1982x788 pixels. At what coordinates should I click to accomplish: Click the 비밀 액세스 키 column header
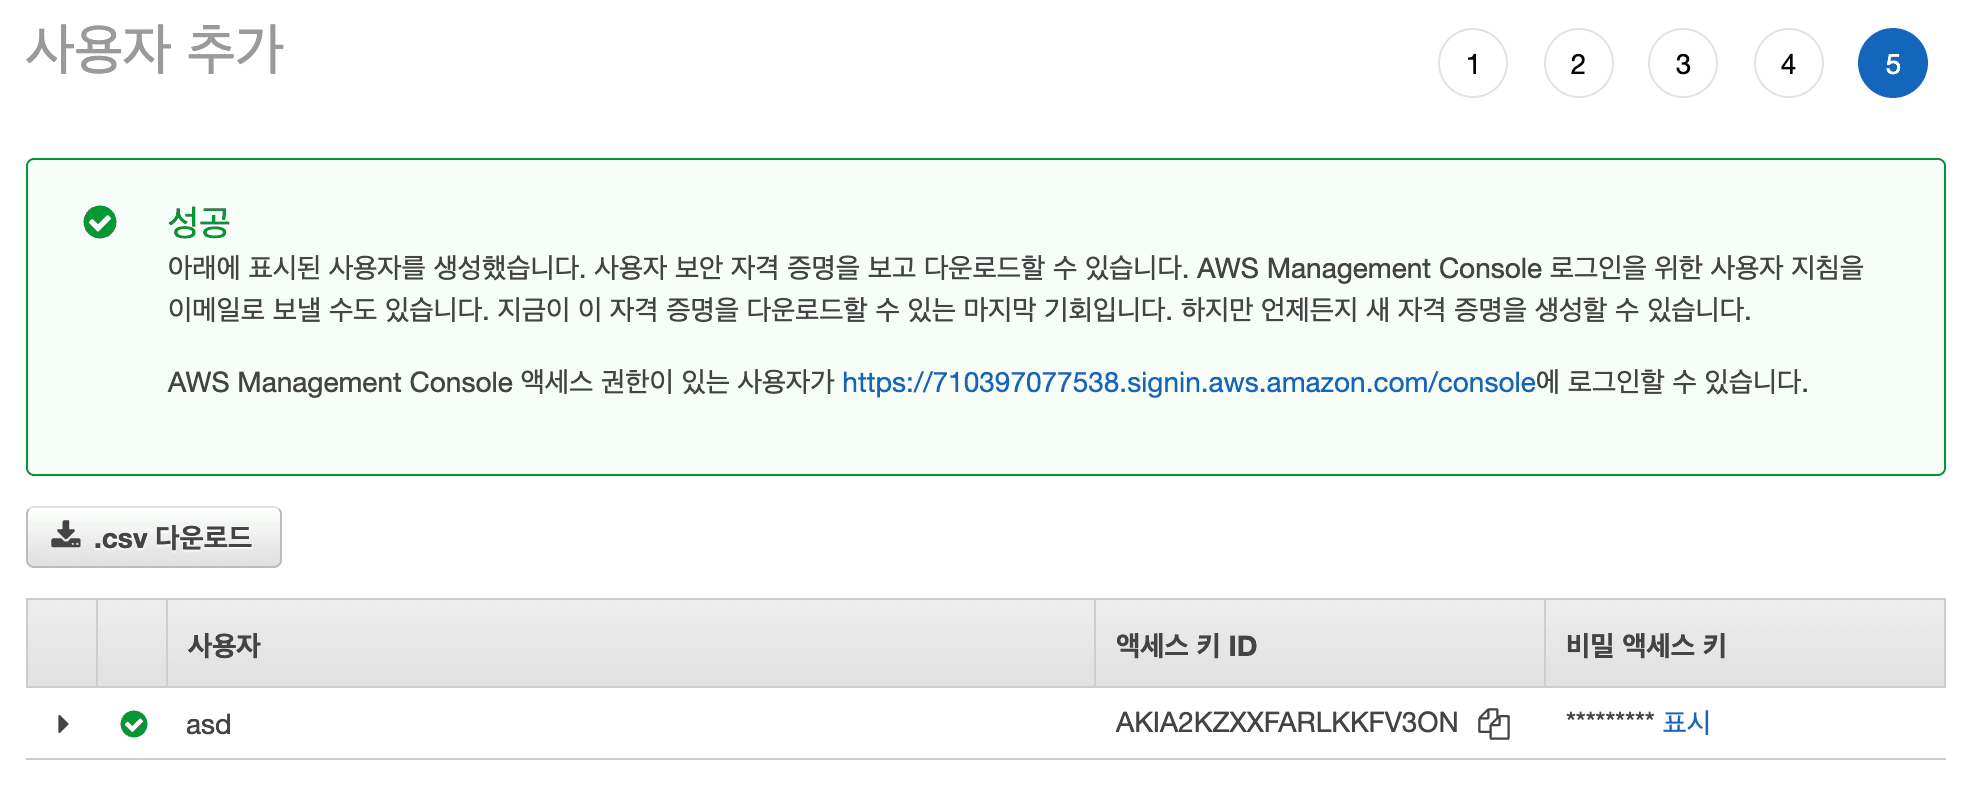[1646, 646]
